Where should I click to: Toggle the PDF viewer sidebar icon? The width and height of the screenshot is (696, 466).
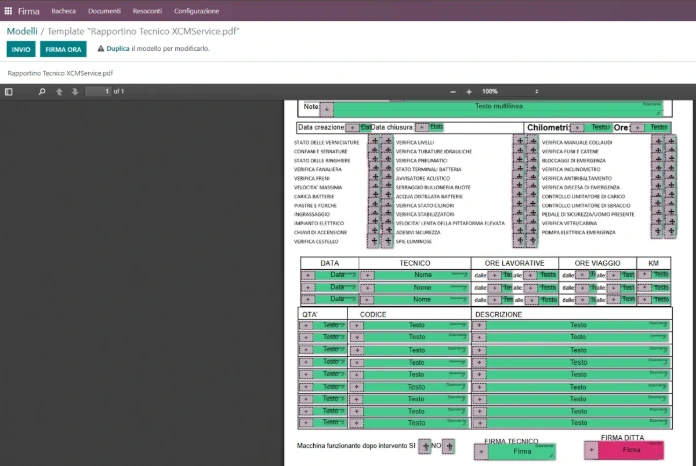pos(9,91)
